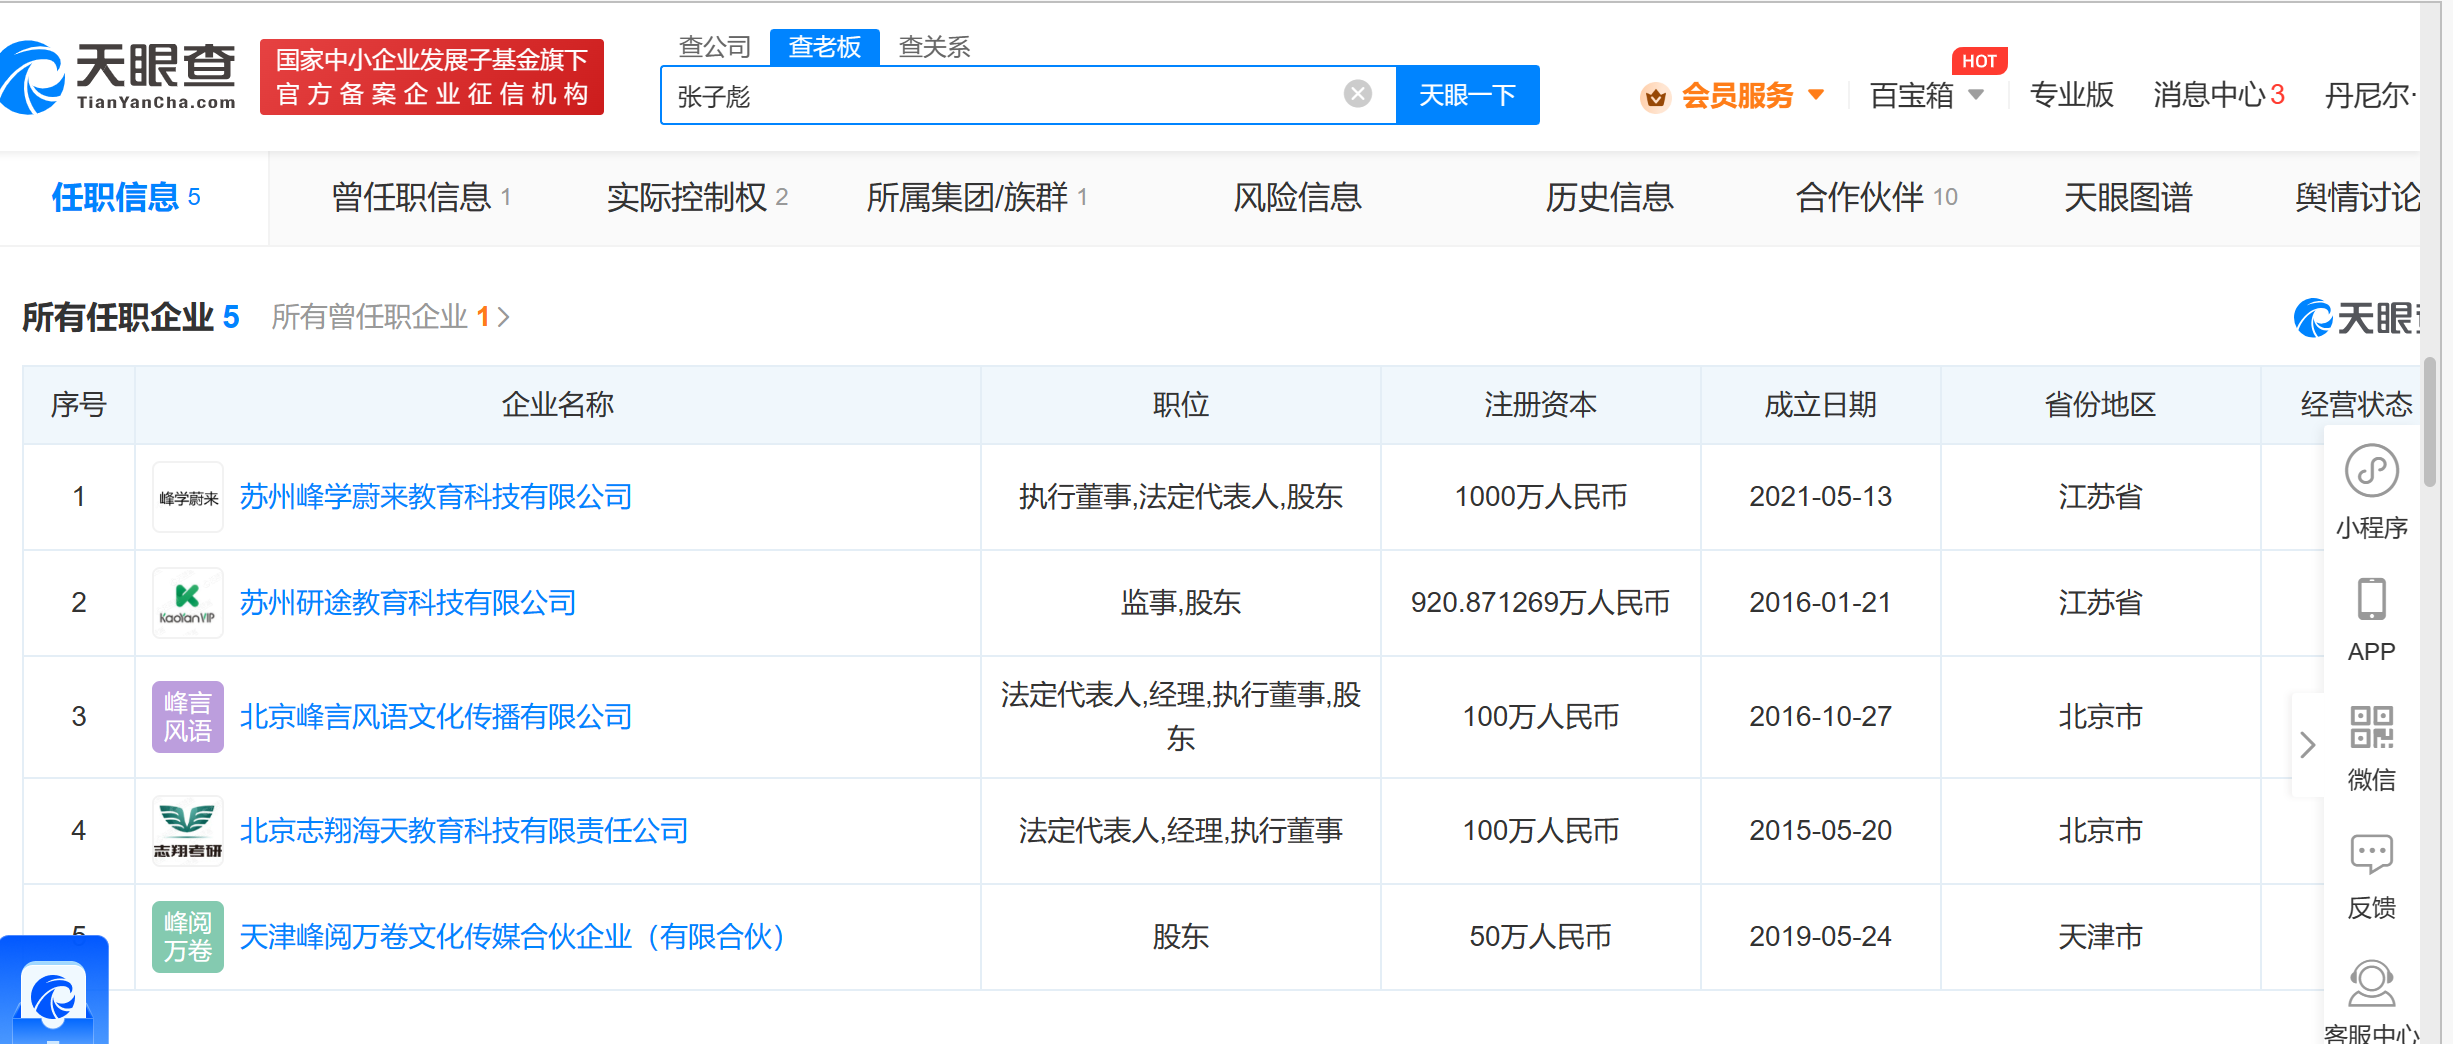Open the 苏州峰学蔚来教育科技有限公司 company link
Viewport: 2453px width, 1044px height.
pos(436,497)
